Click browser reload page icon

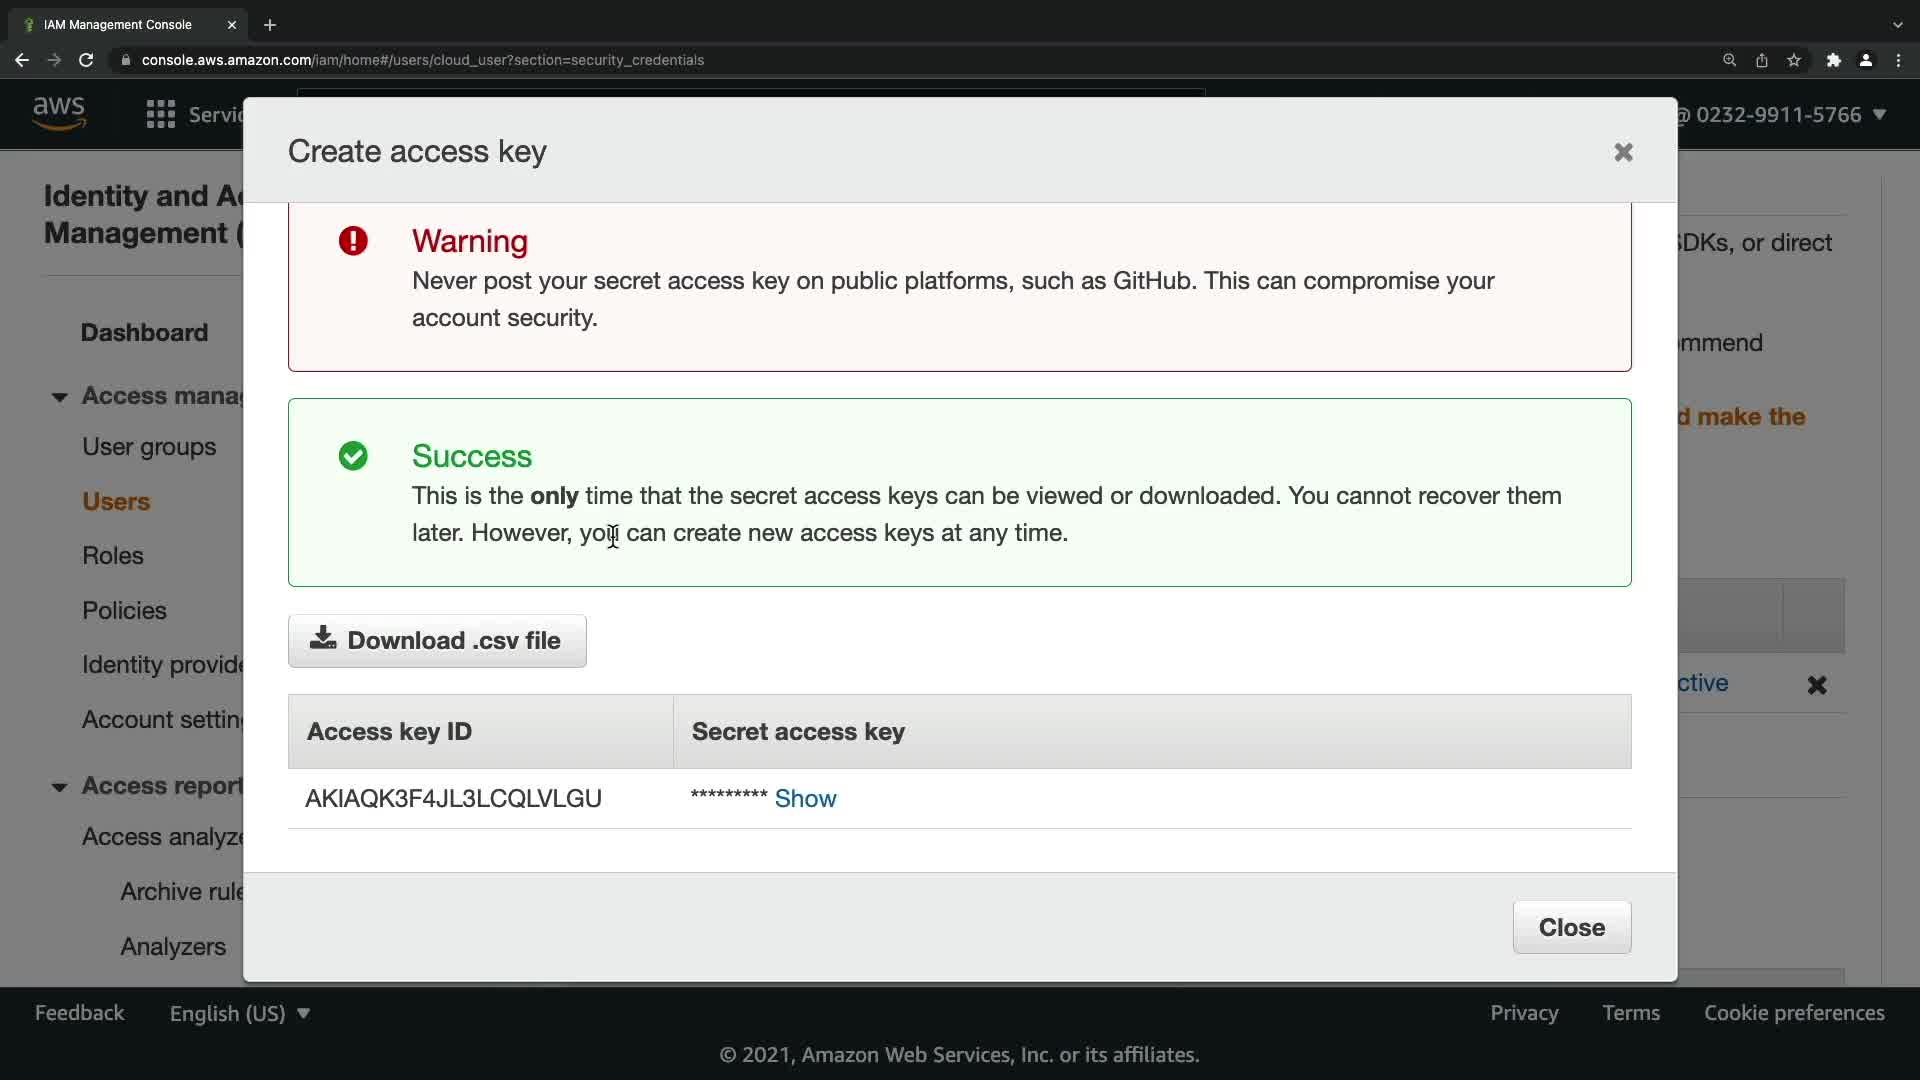click(86, 60)
